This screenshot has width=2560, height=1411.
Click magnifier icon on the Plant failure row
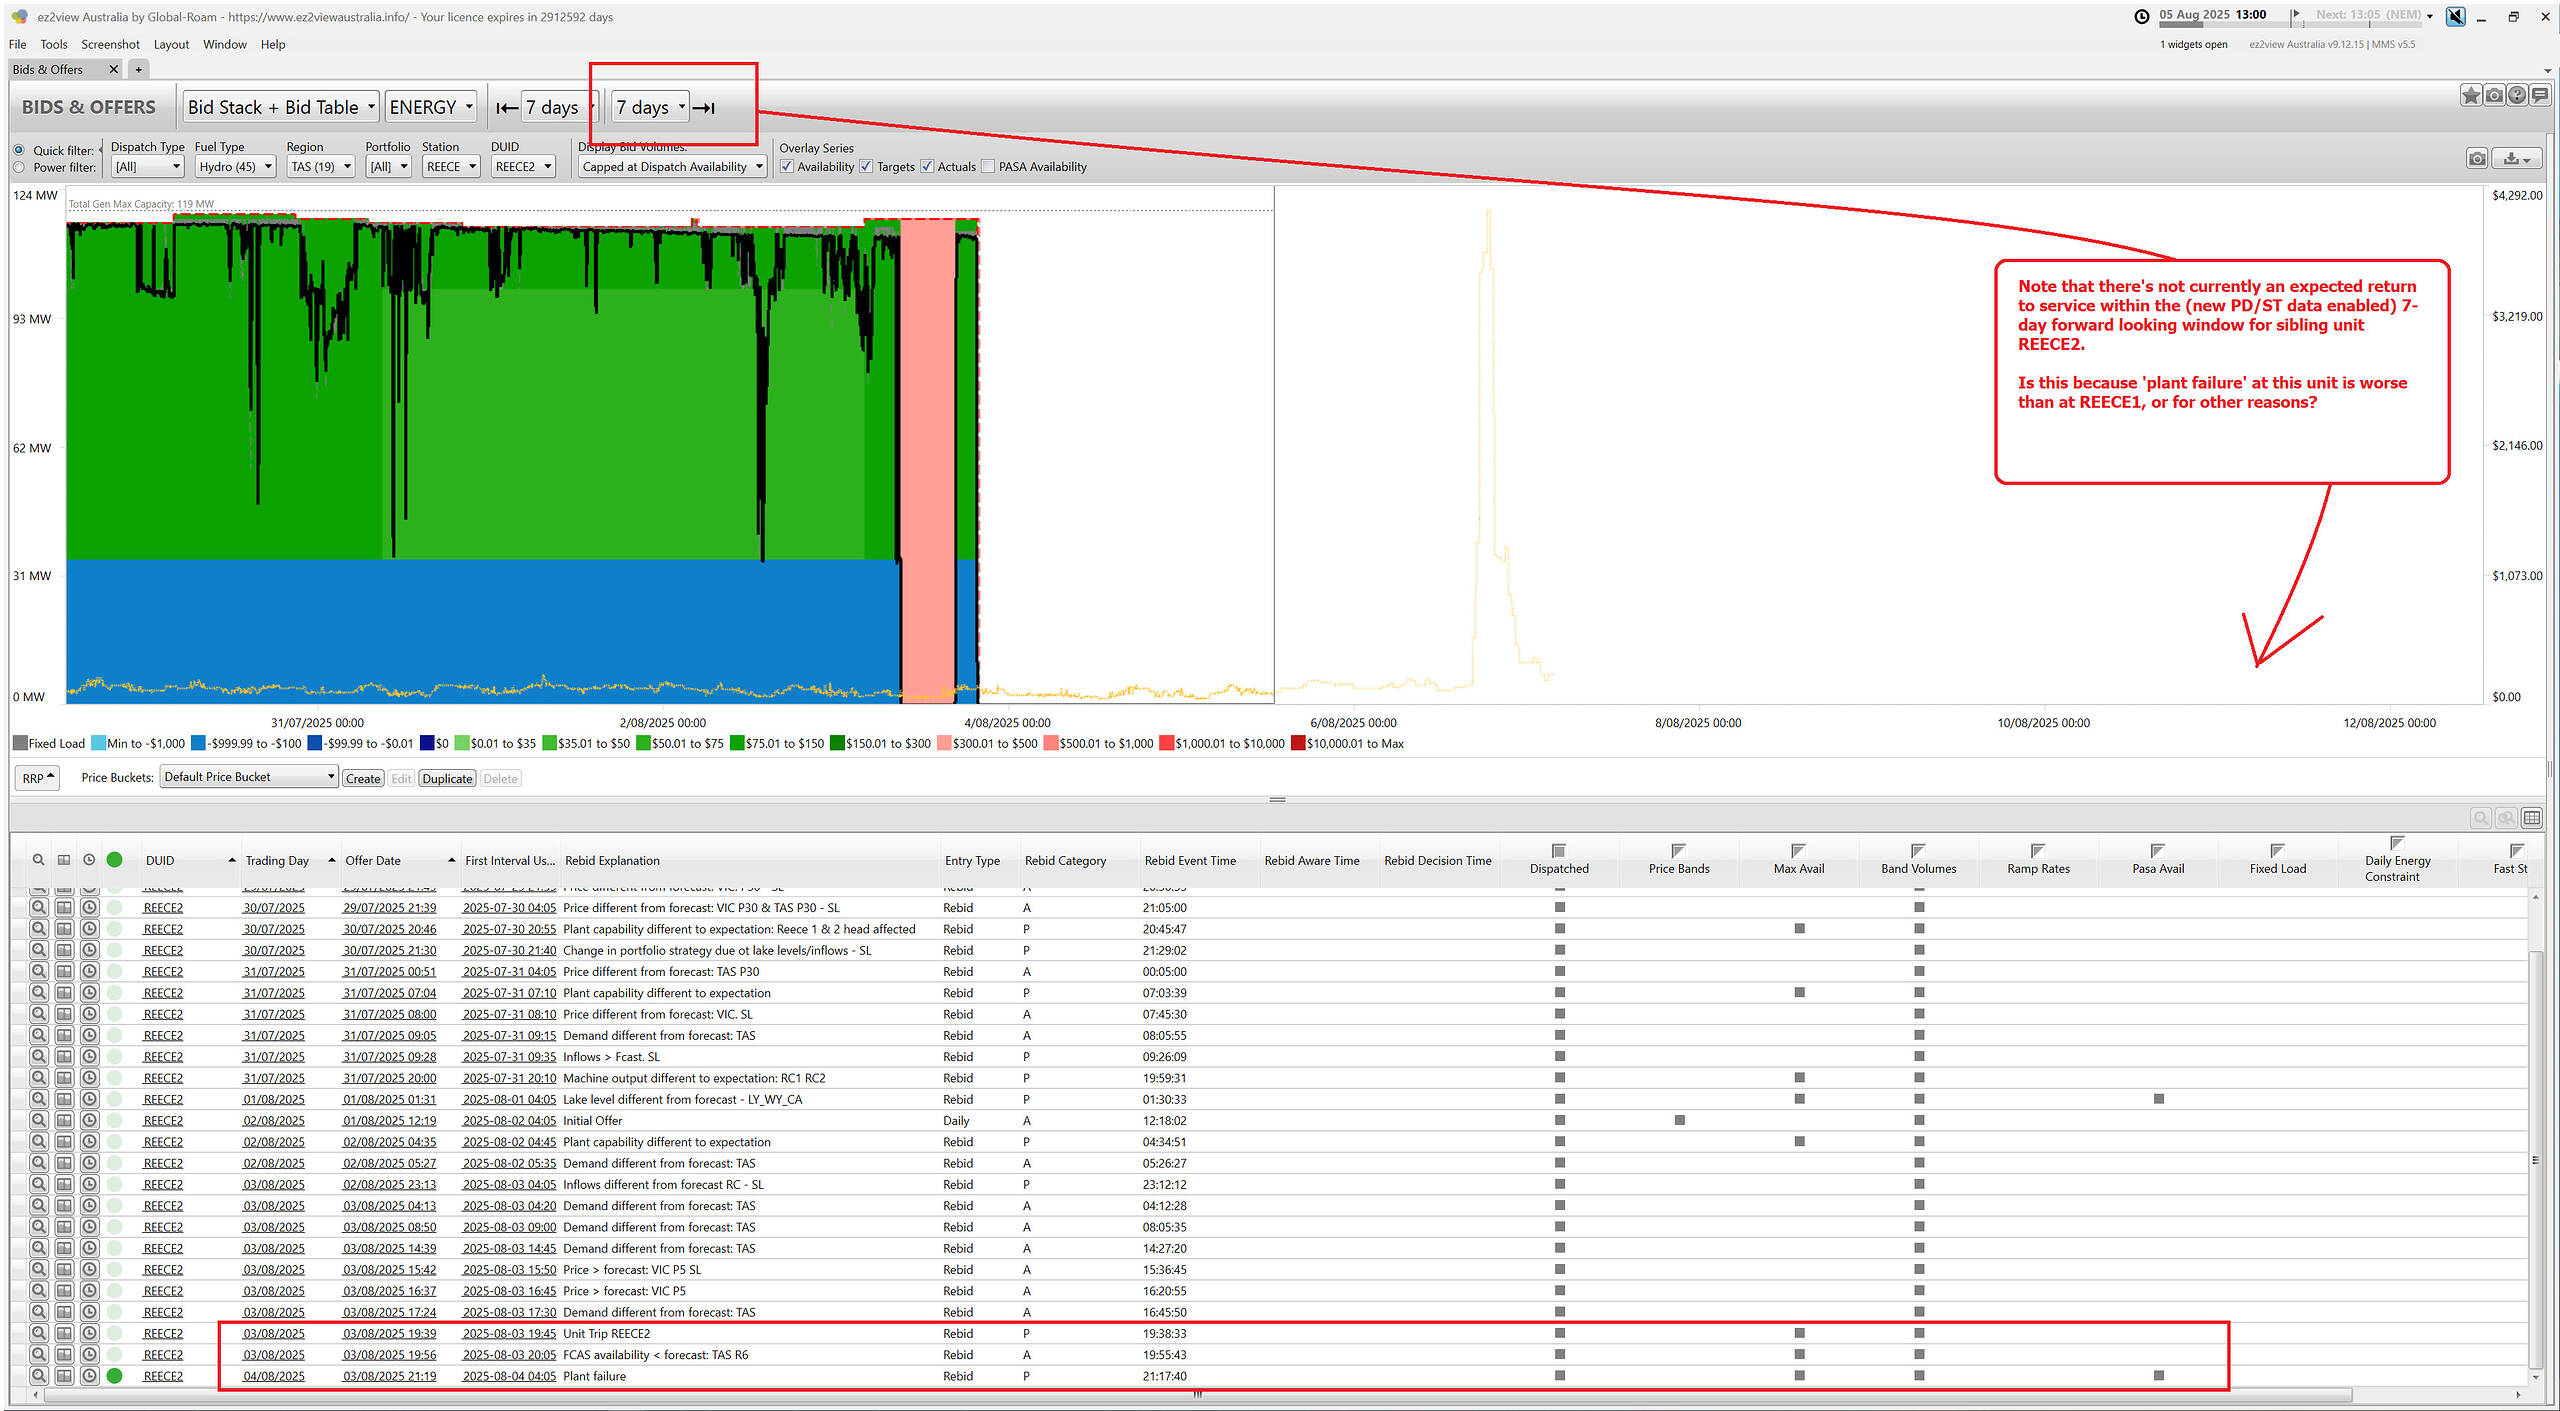pyautogui.click(x=38, y=1376)
